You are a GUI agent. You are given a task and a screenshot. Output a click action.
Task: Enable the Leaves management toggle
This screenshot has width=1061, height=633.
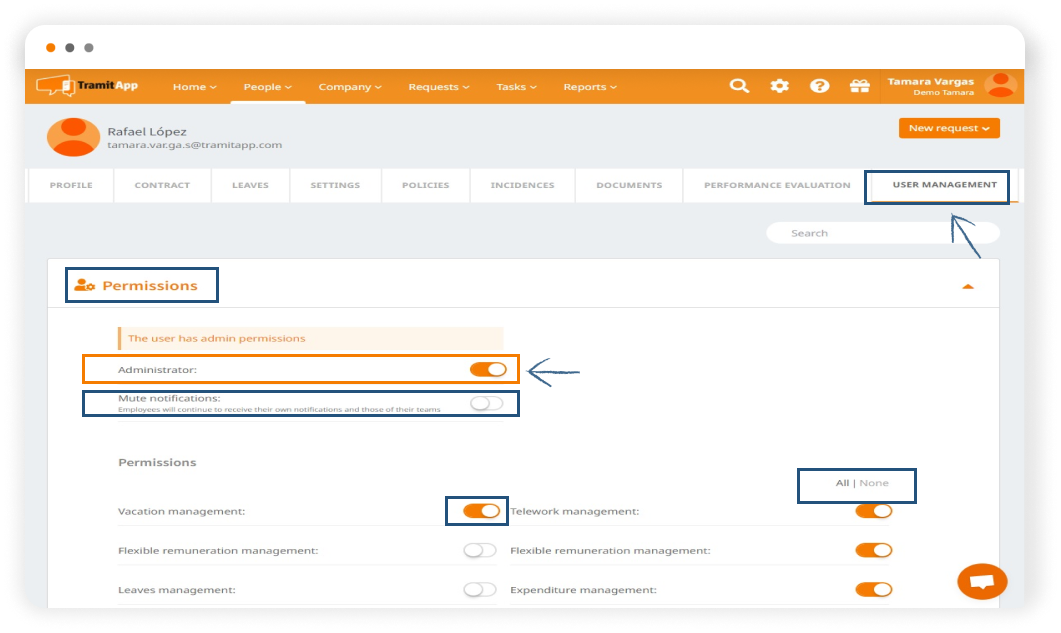[480, 590]
